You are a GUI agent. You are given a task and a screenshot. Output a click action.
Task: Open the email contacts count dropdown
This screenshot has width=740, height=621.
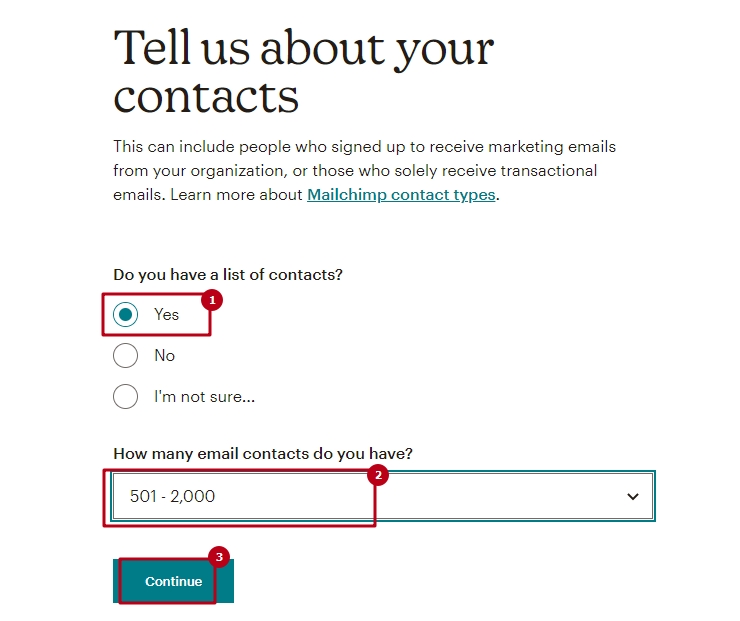pos(383,497)
